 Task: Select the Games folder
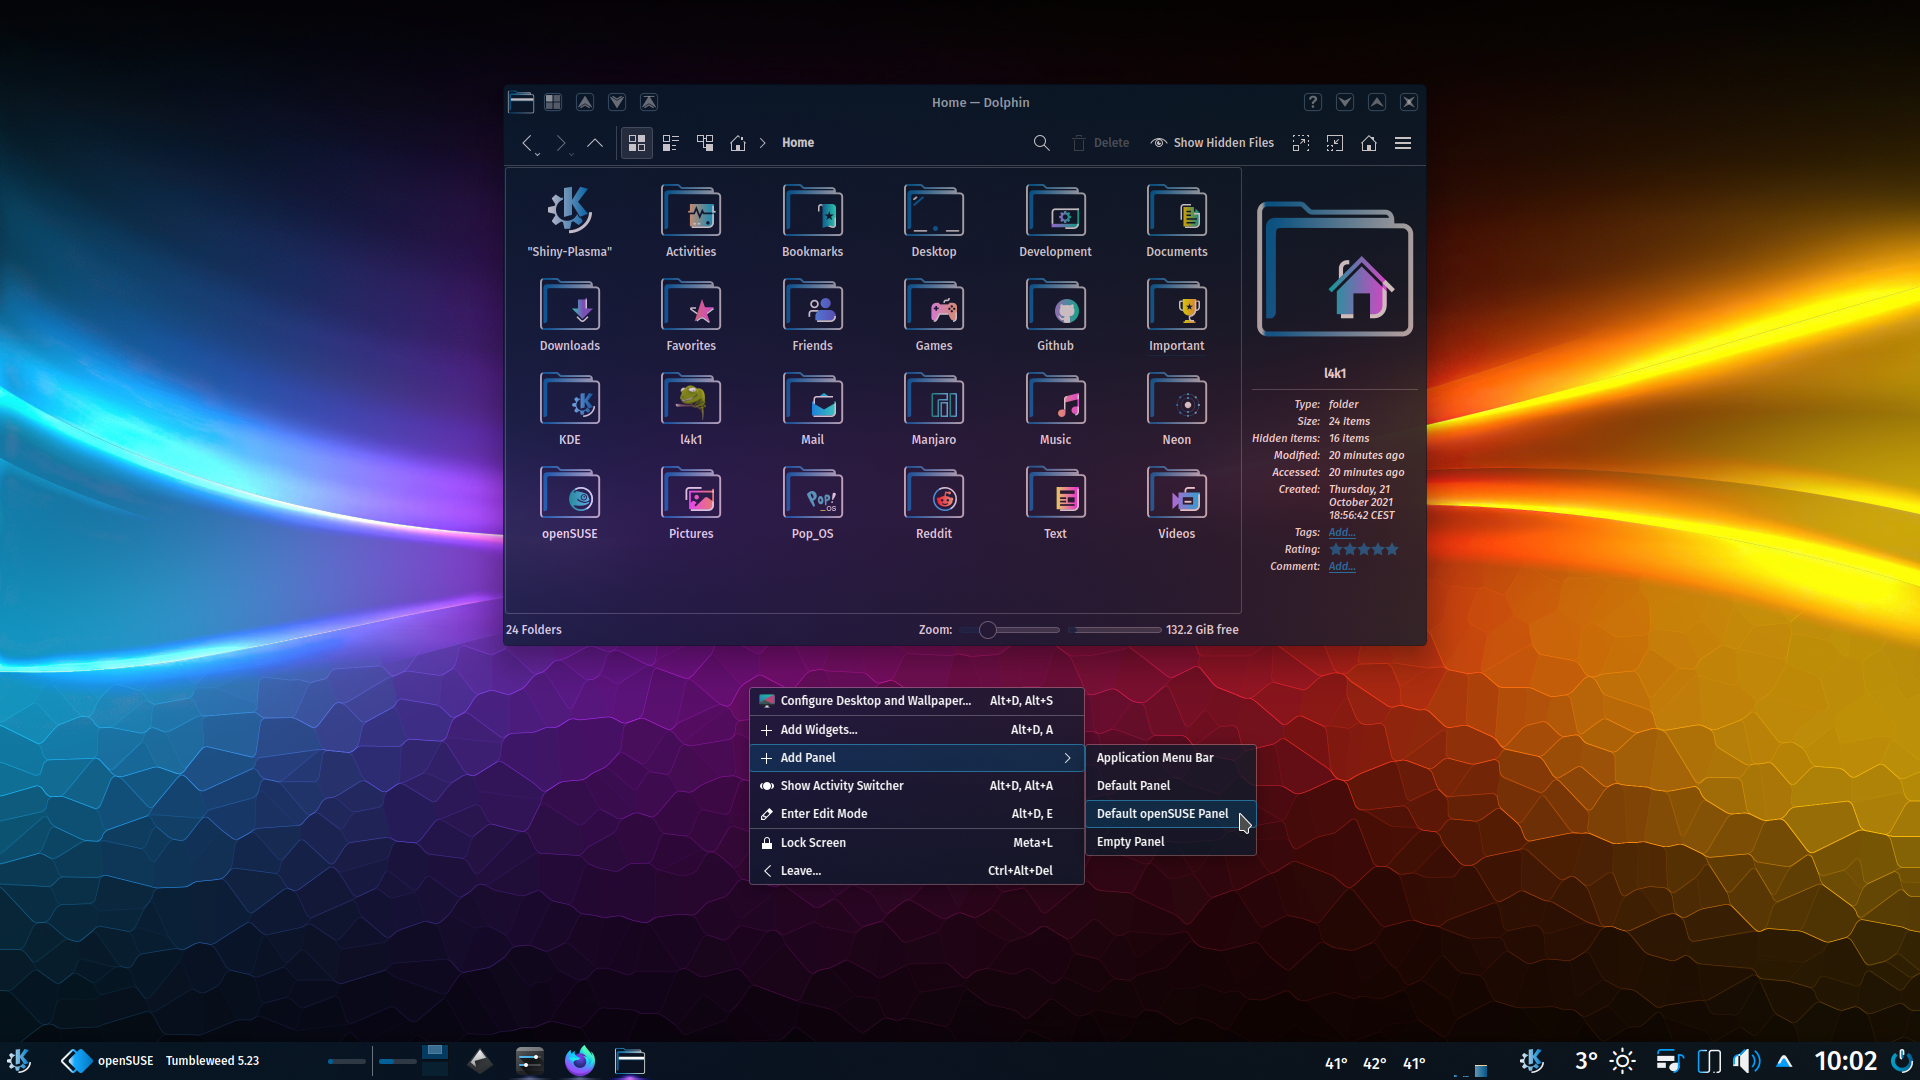point(934,315)
